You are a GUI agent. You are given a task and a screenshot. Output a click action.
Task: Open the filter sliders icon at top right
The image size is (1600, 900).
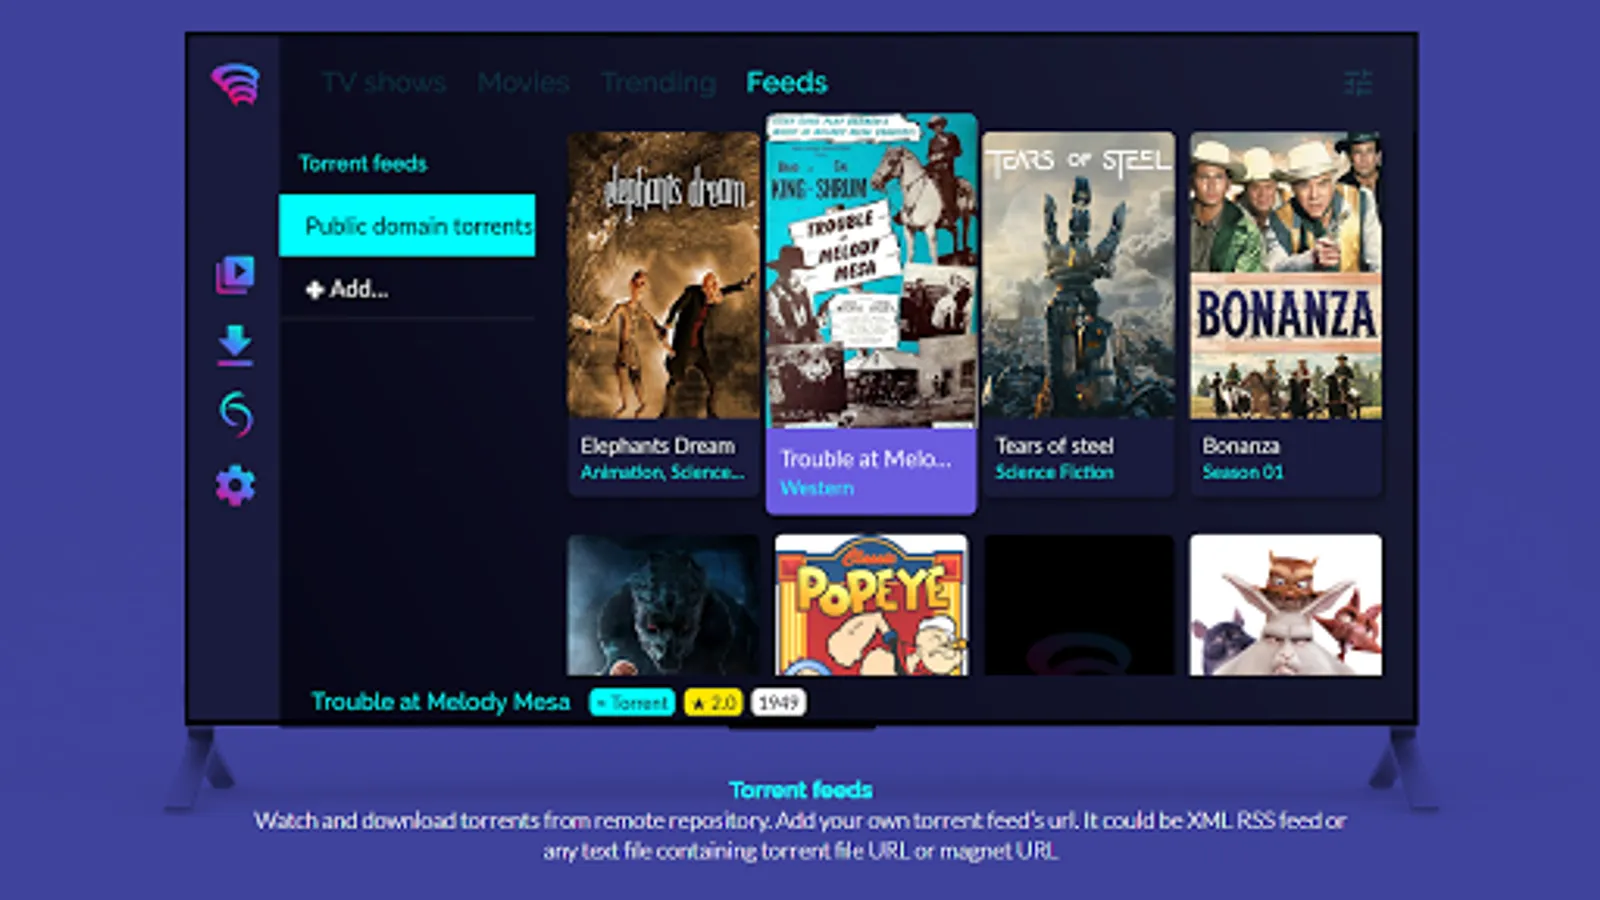[1358, 82]
